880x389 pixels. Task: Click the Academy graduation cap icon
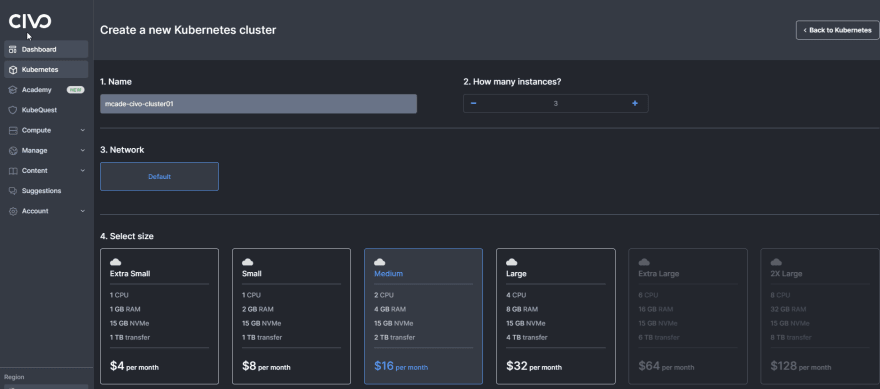[x=13, y=90]
